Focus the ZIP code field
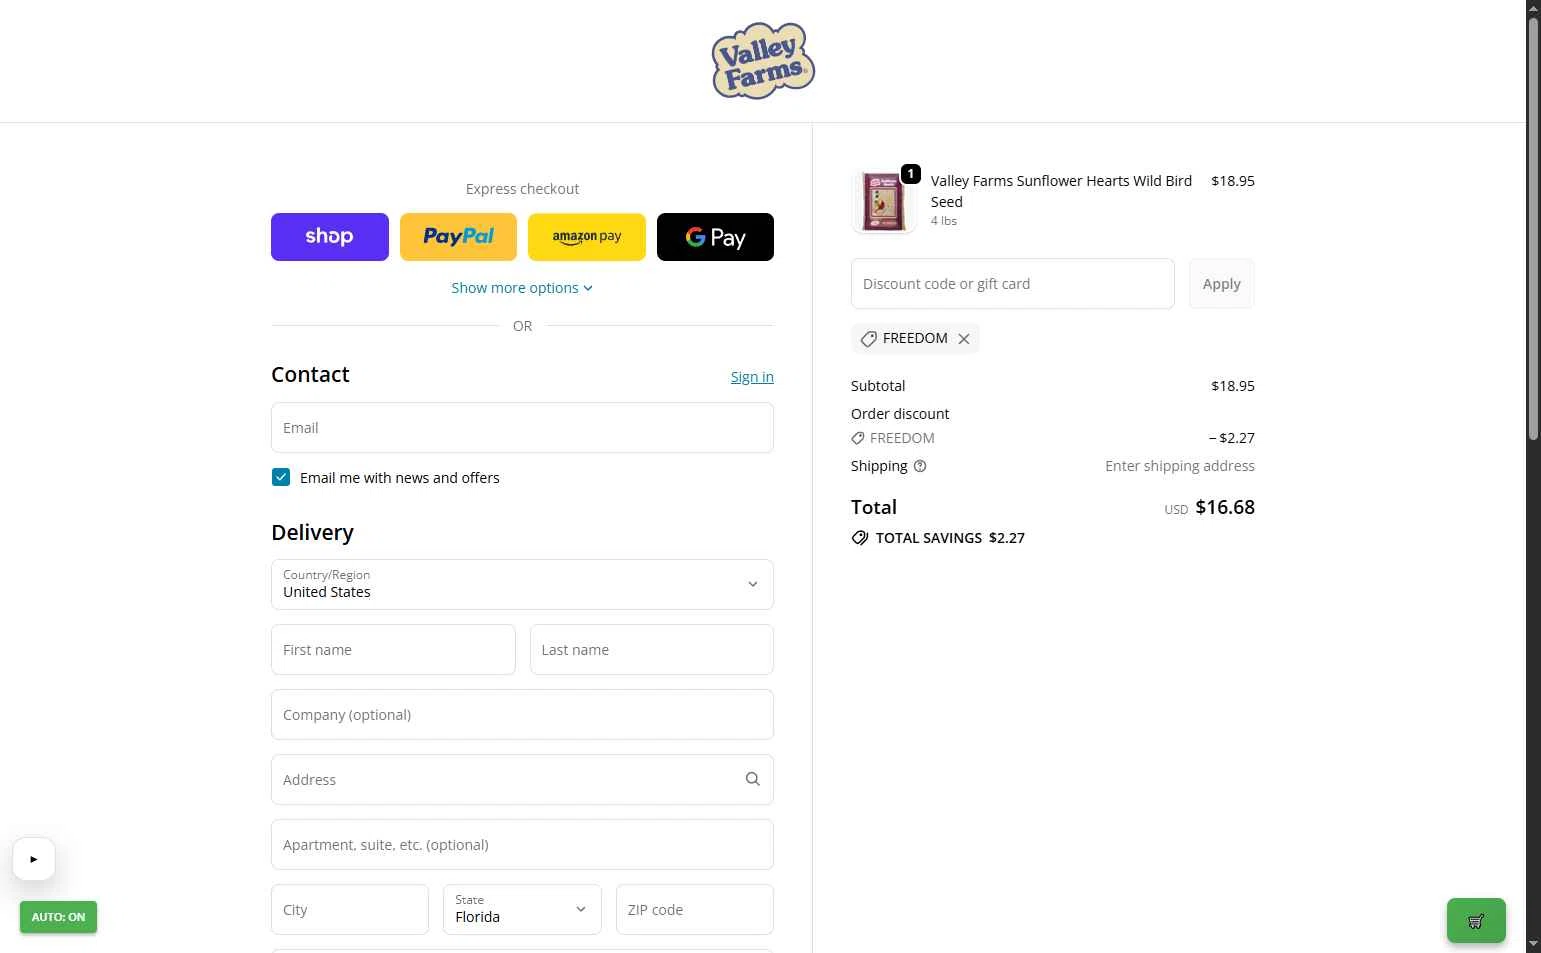The height and width of the screenshot is (953, 1541). pyautogui.click(x=695, y=910)
